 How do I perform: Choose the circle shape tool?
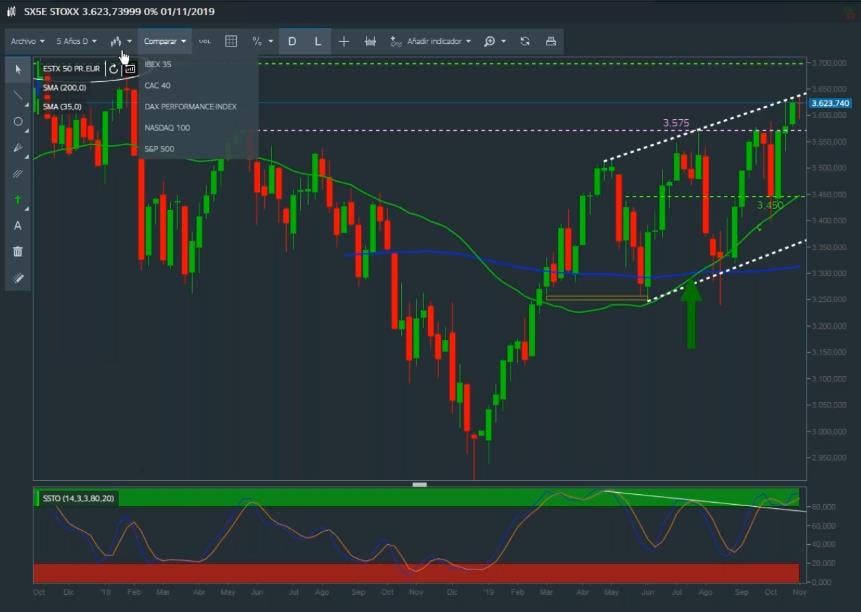(x=18, y=122)
